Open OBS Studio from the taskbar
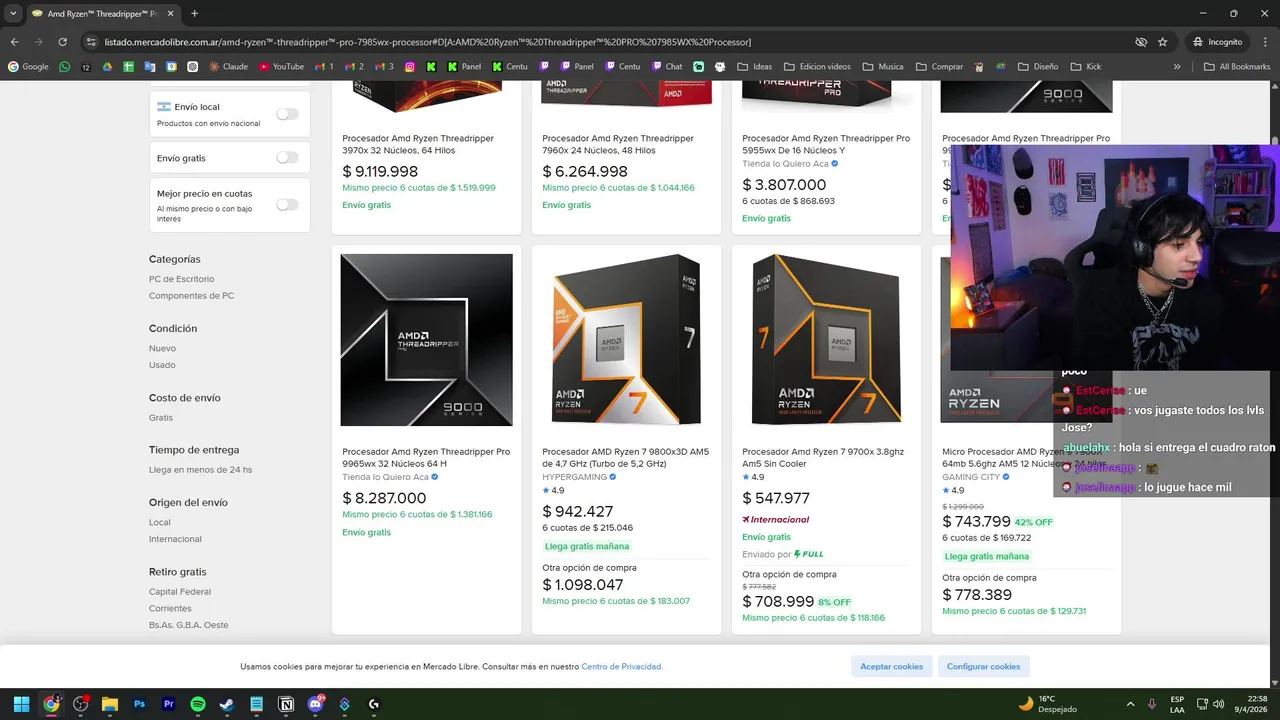 click(x=81, y=704)
